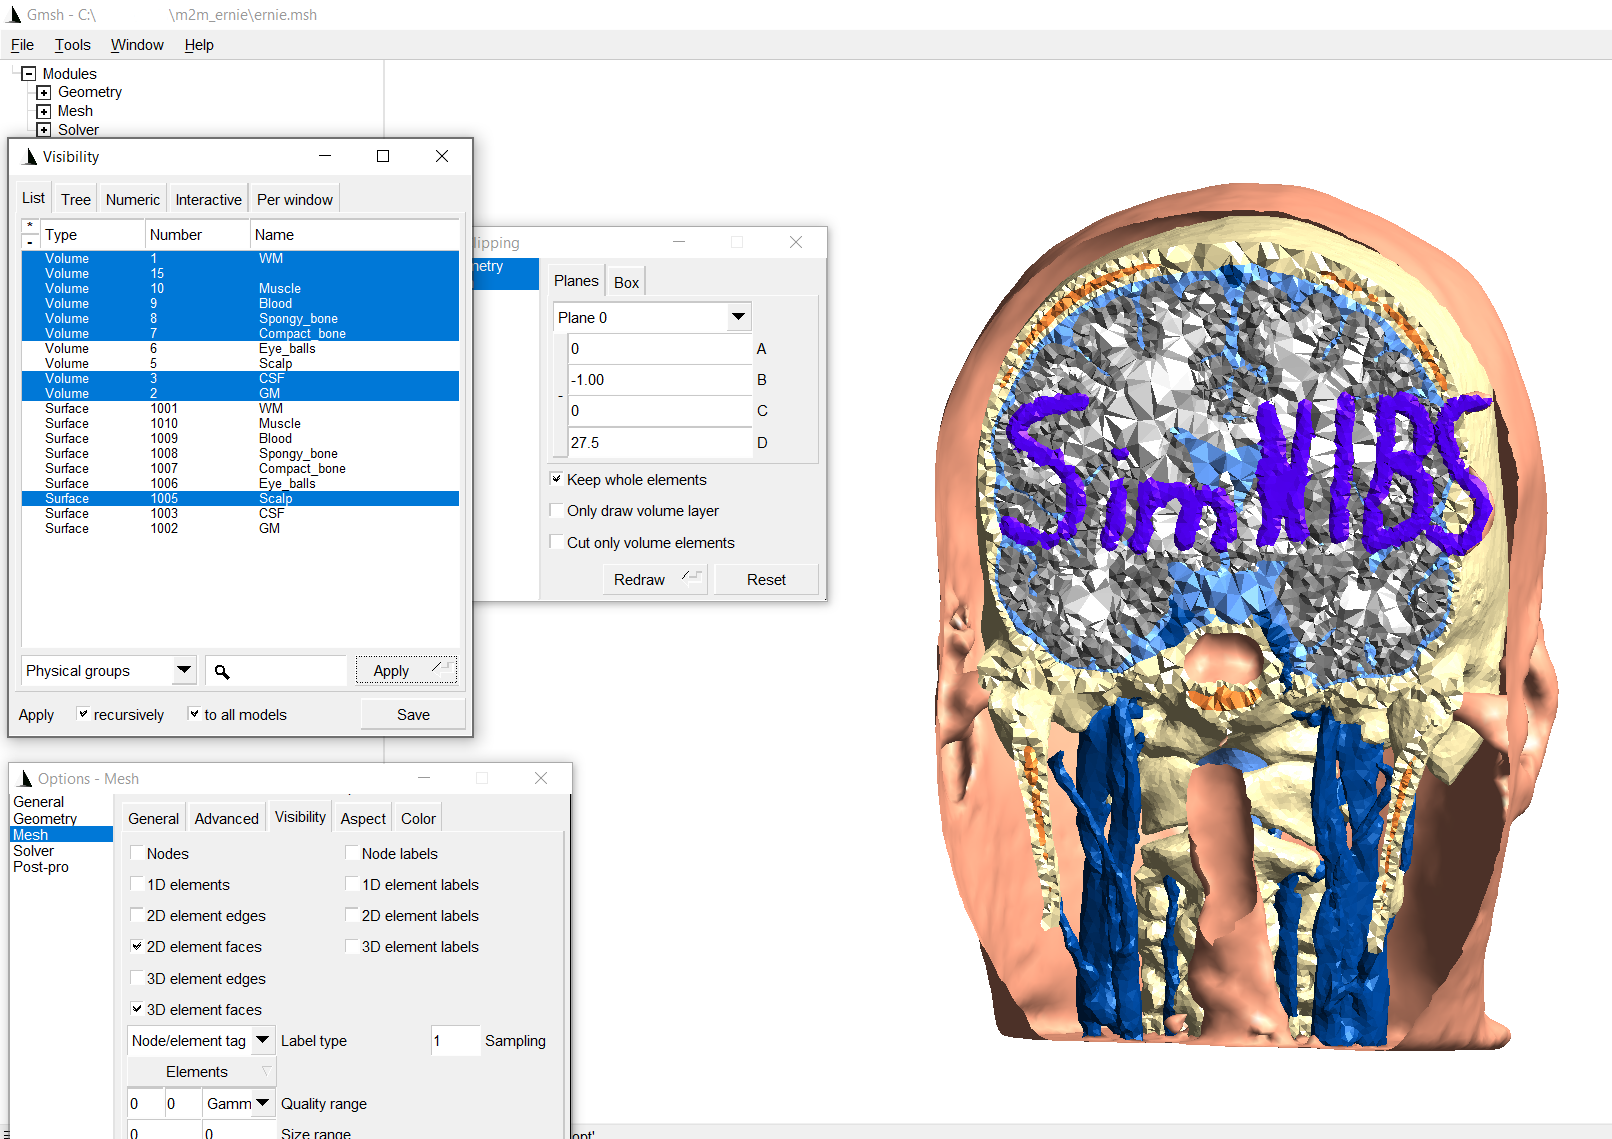
Task: Enable Cut only volume elements
Action: click(x=557, y=542)
